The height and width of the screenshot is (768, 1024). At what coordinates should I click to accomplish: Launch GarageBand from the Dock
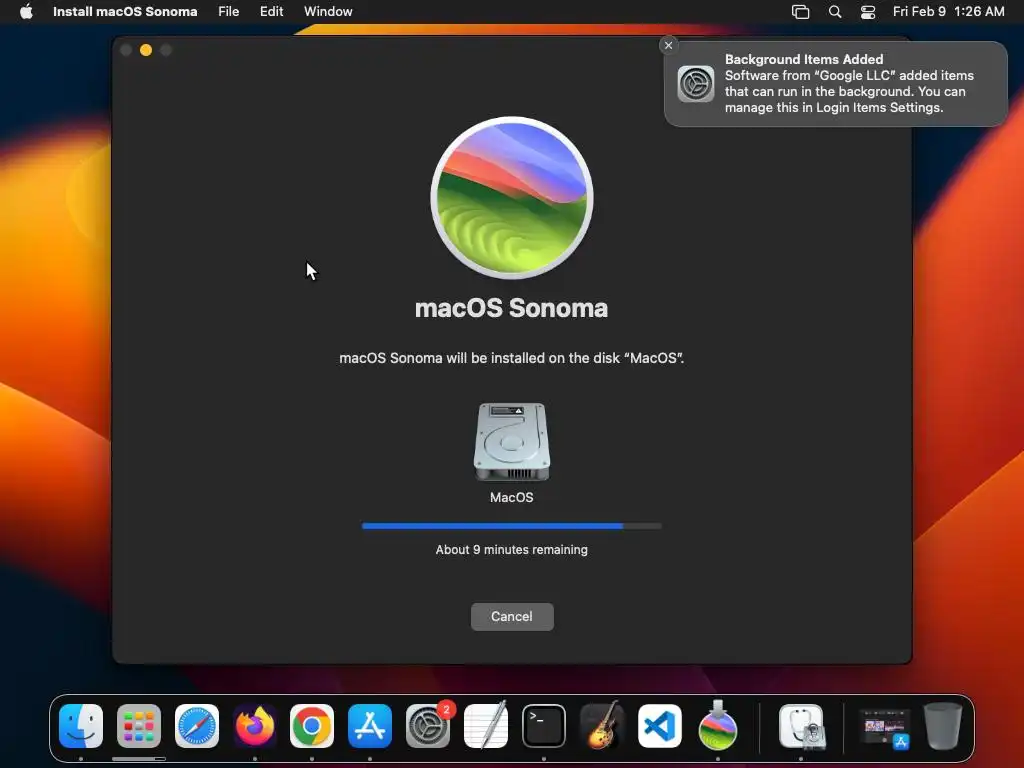[x=601, y=726]
